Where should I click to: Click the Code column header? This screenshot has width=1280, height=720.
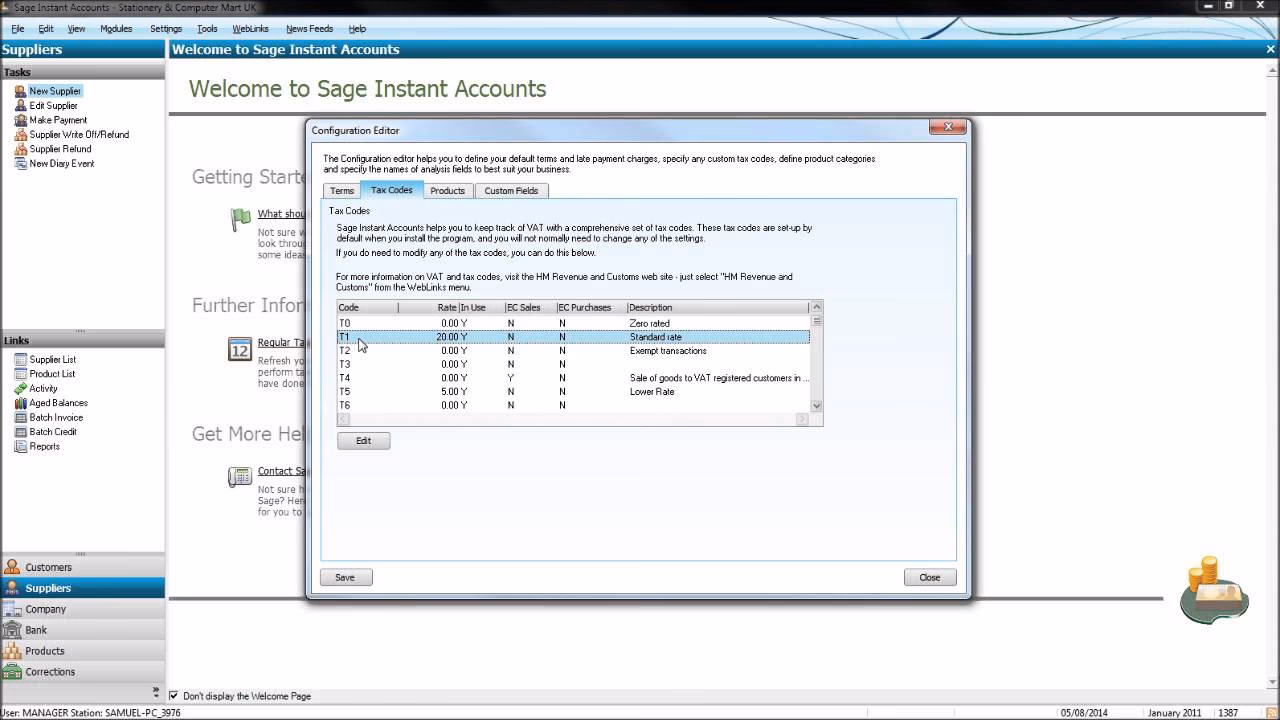(x=367, y=308)
